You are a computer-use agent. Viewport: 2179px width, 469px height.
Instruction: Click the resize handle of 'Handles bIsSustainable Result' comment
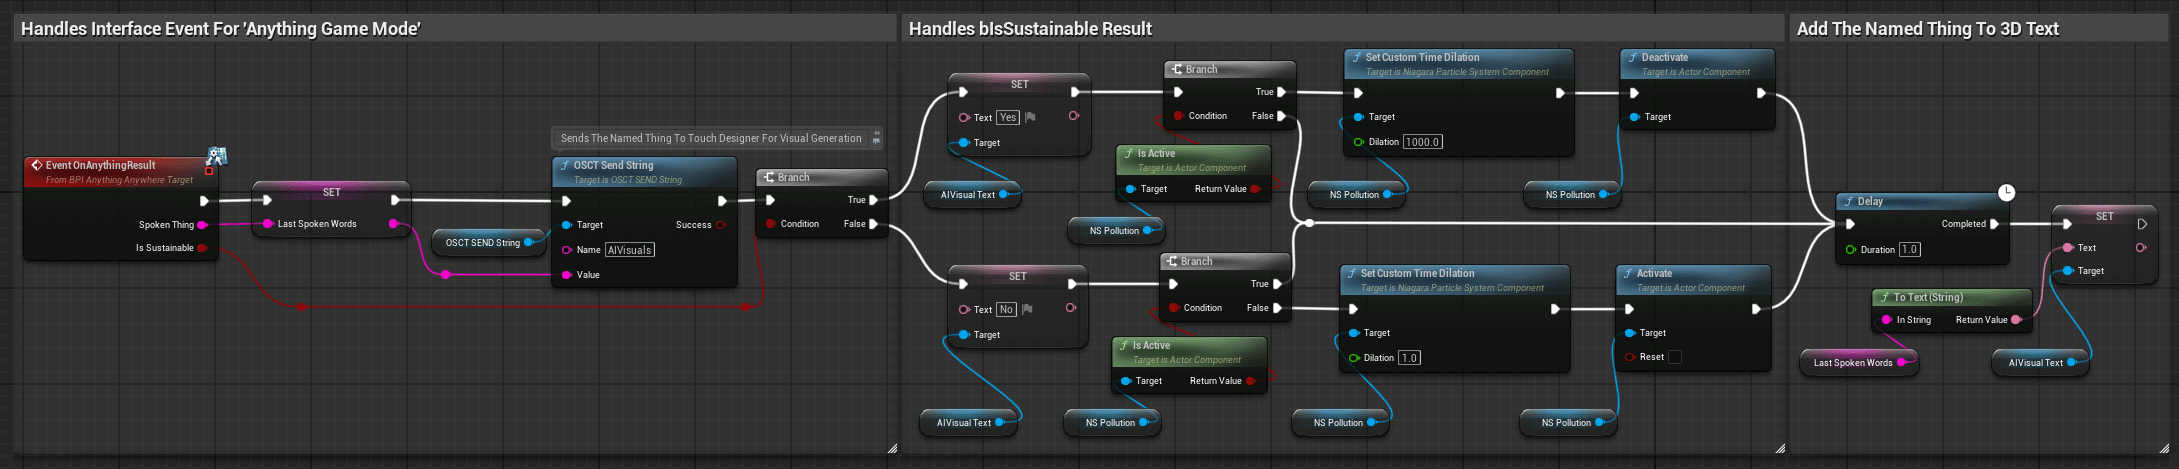[x=1780, y=448]
